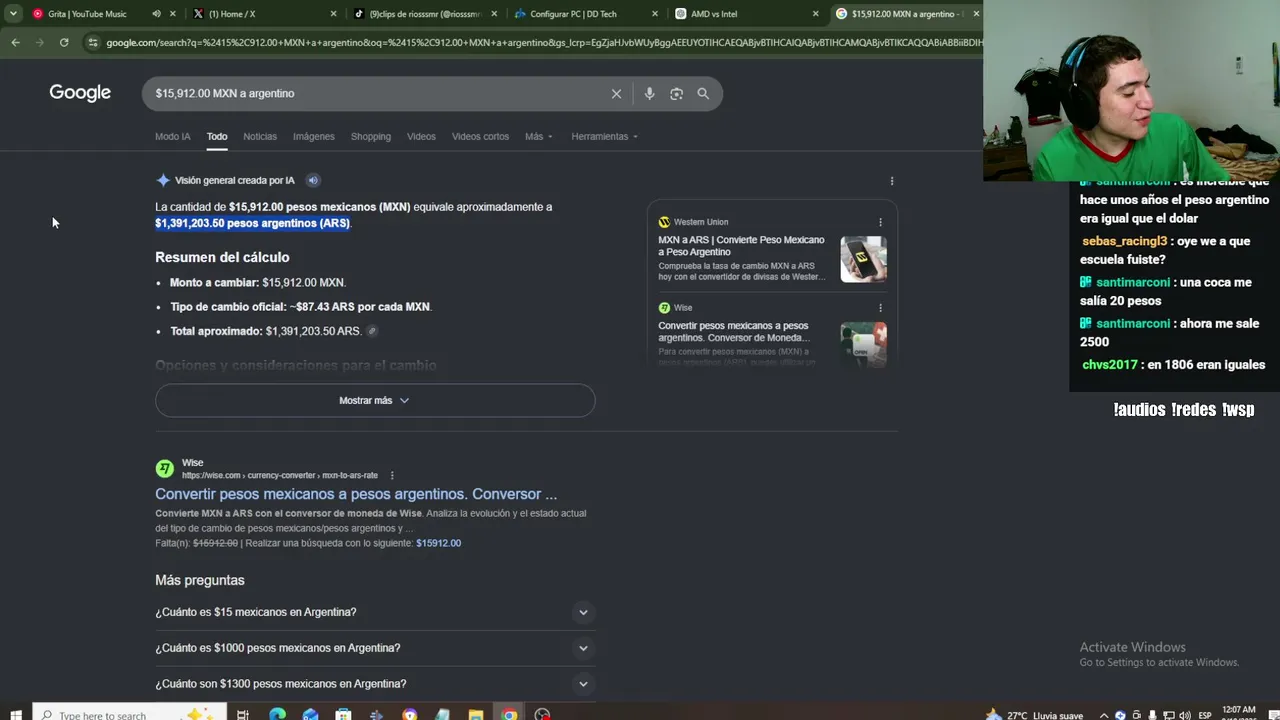Screen dimensions: 1280x720
Task: Search instead for $15912.00 link
Action: pyautogui.click(x=438, y=543)
